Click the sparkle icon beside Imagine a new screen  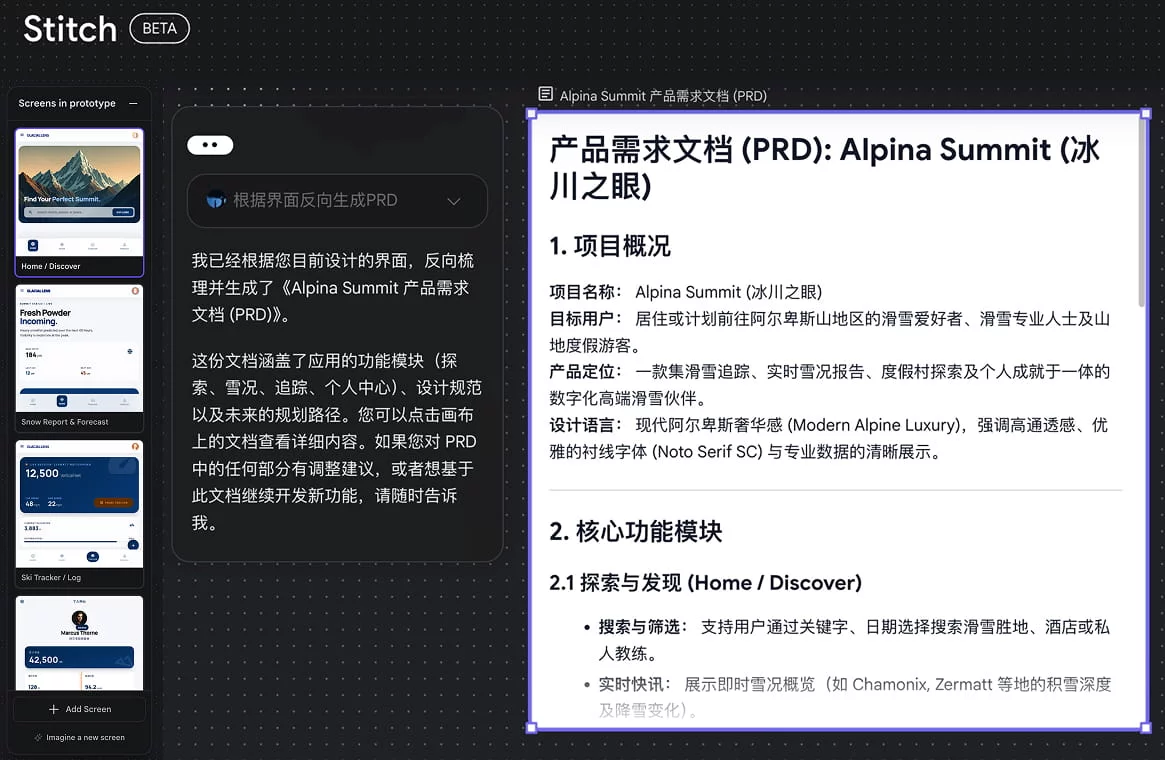[38, 738]
